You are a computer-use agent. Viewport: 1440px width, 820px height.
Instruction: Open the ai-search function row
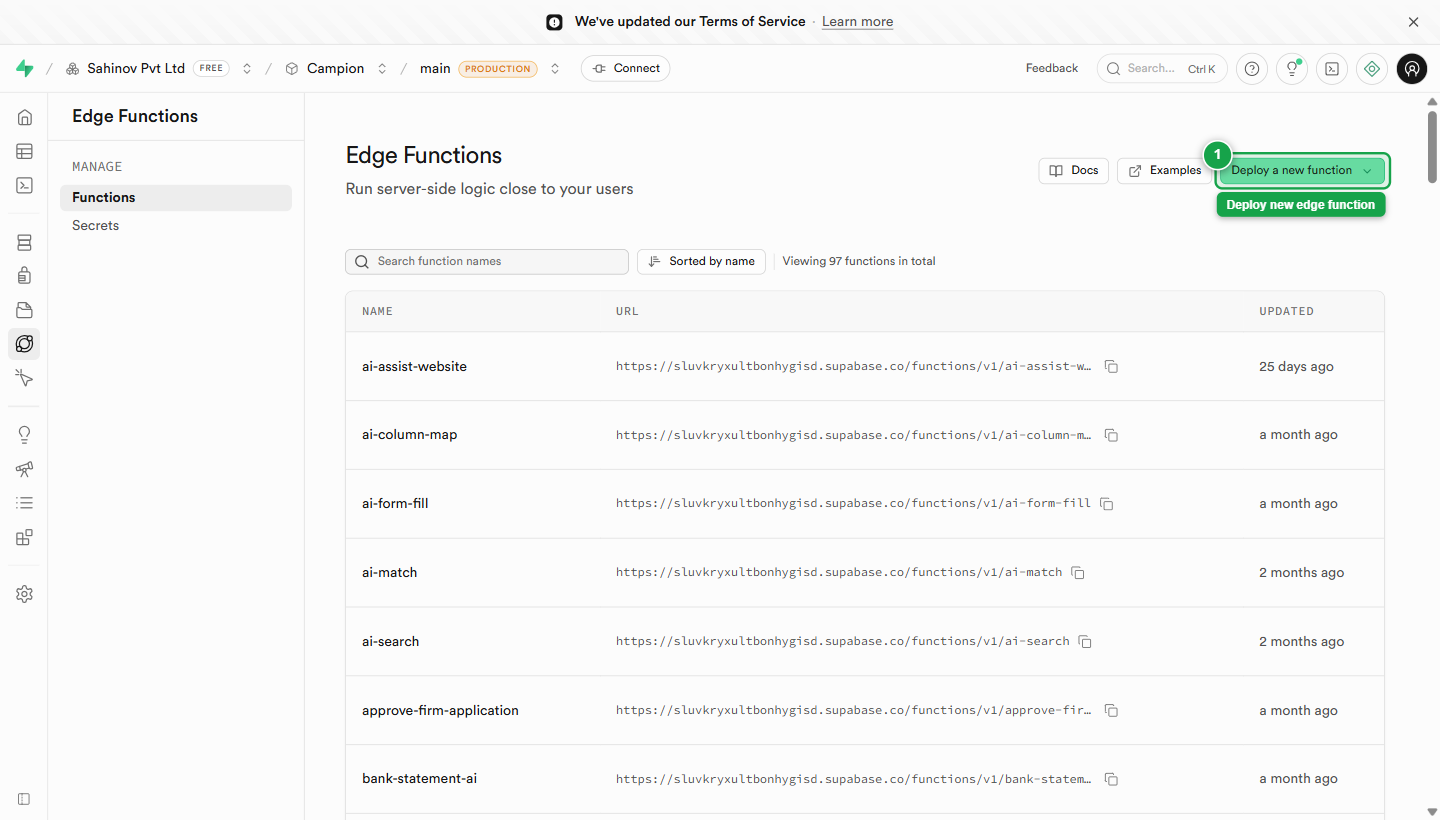[865, 642]
